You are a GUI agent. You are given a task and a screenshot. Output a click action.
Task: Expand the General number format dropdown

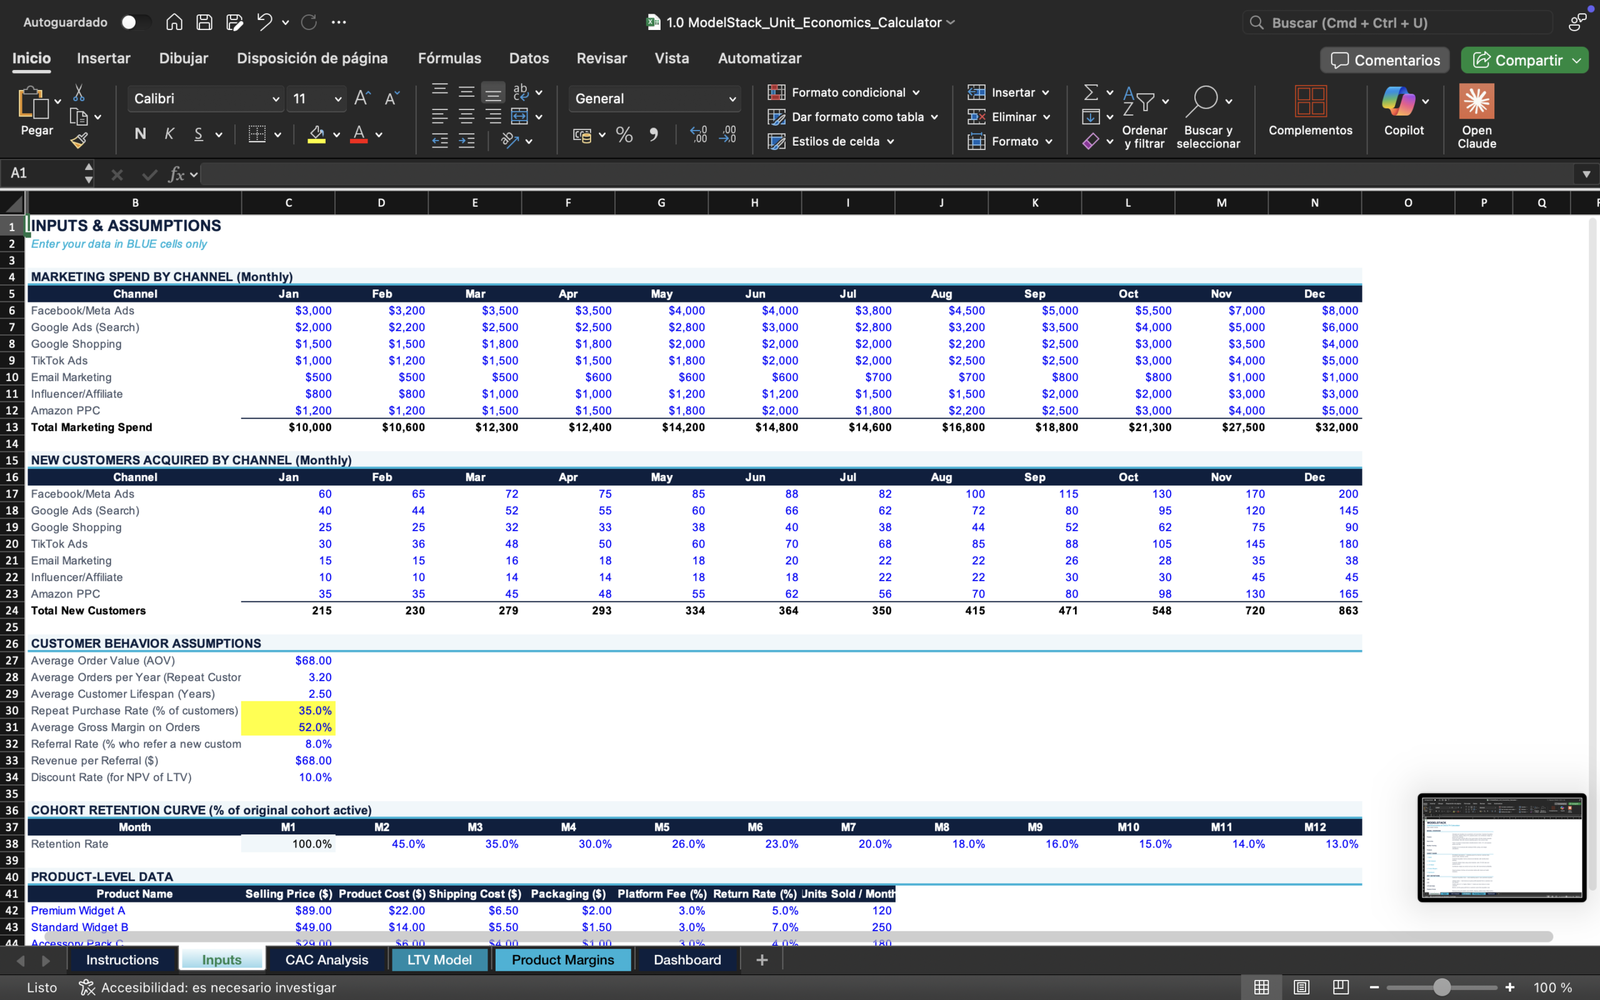pos(732,99)
